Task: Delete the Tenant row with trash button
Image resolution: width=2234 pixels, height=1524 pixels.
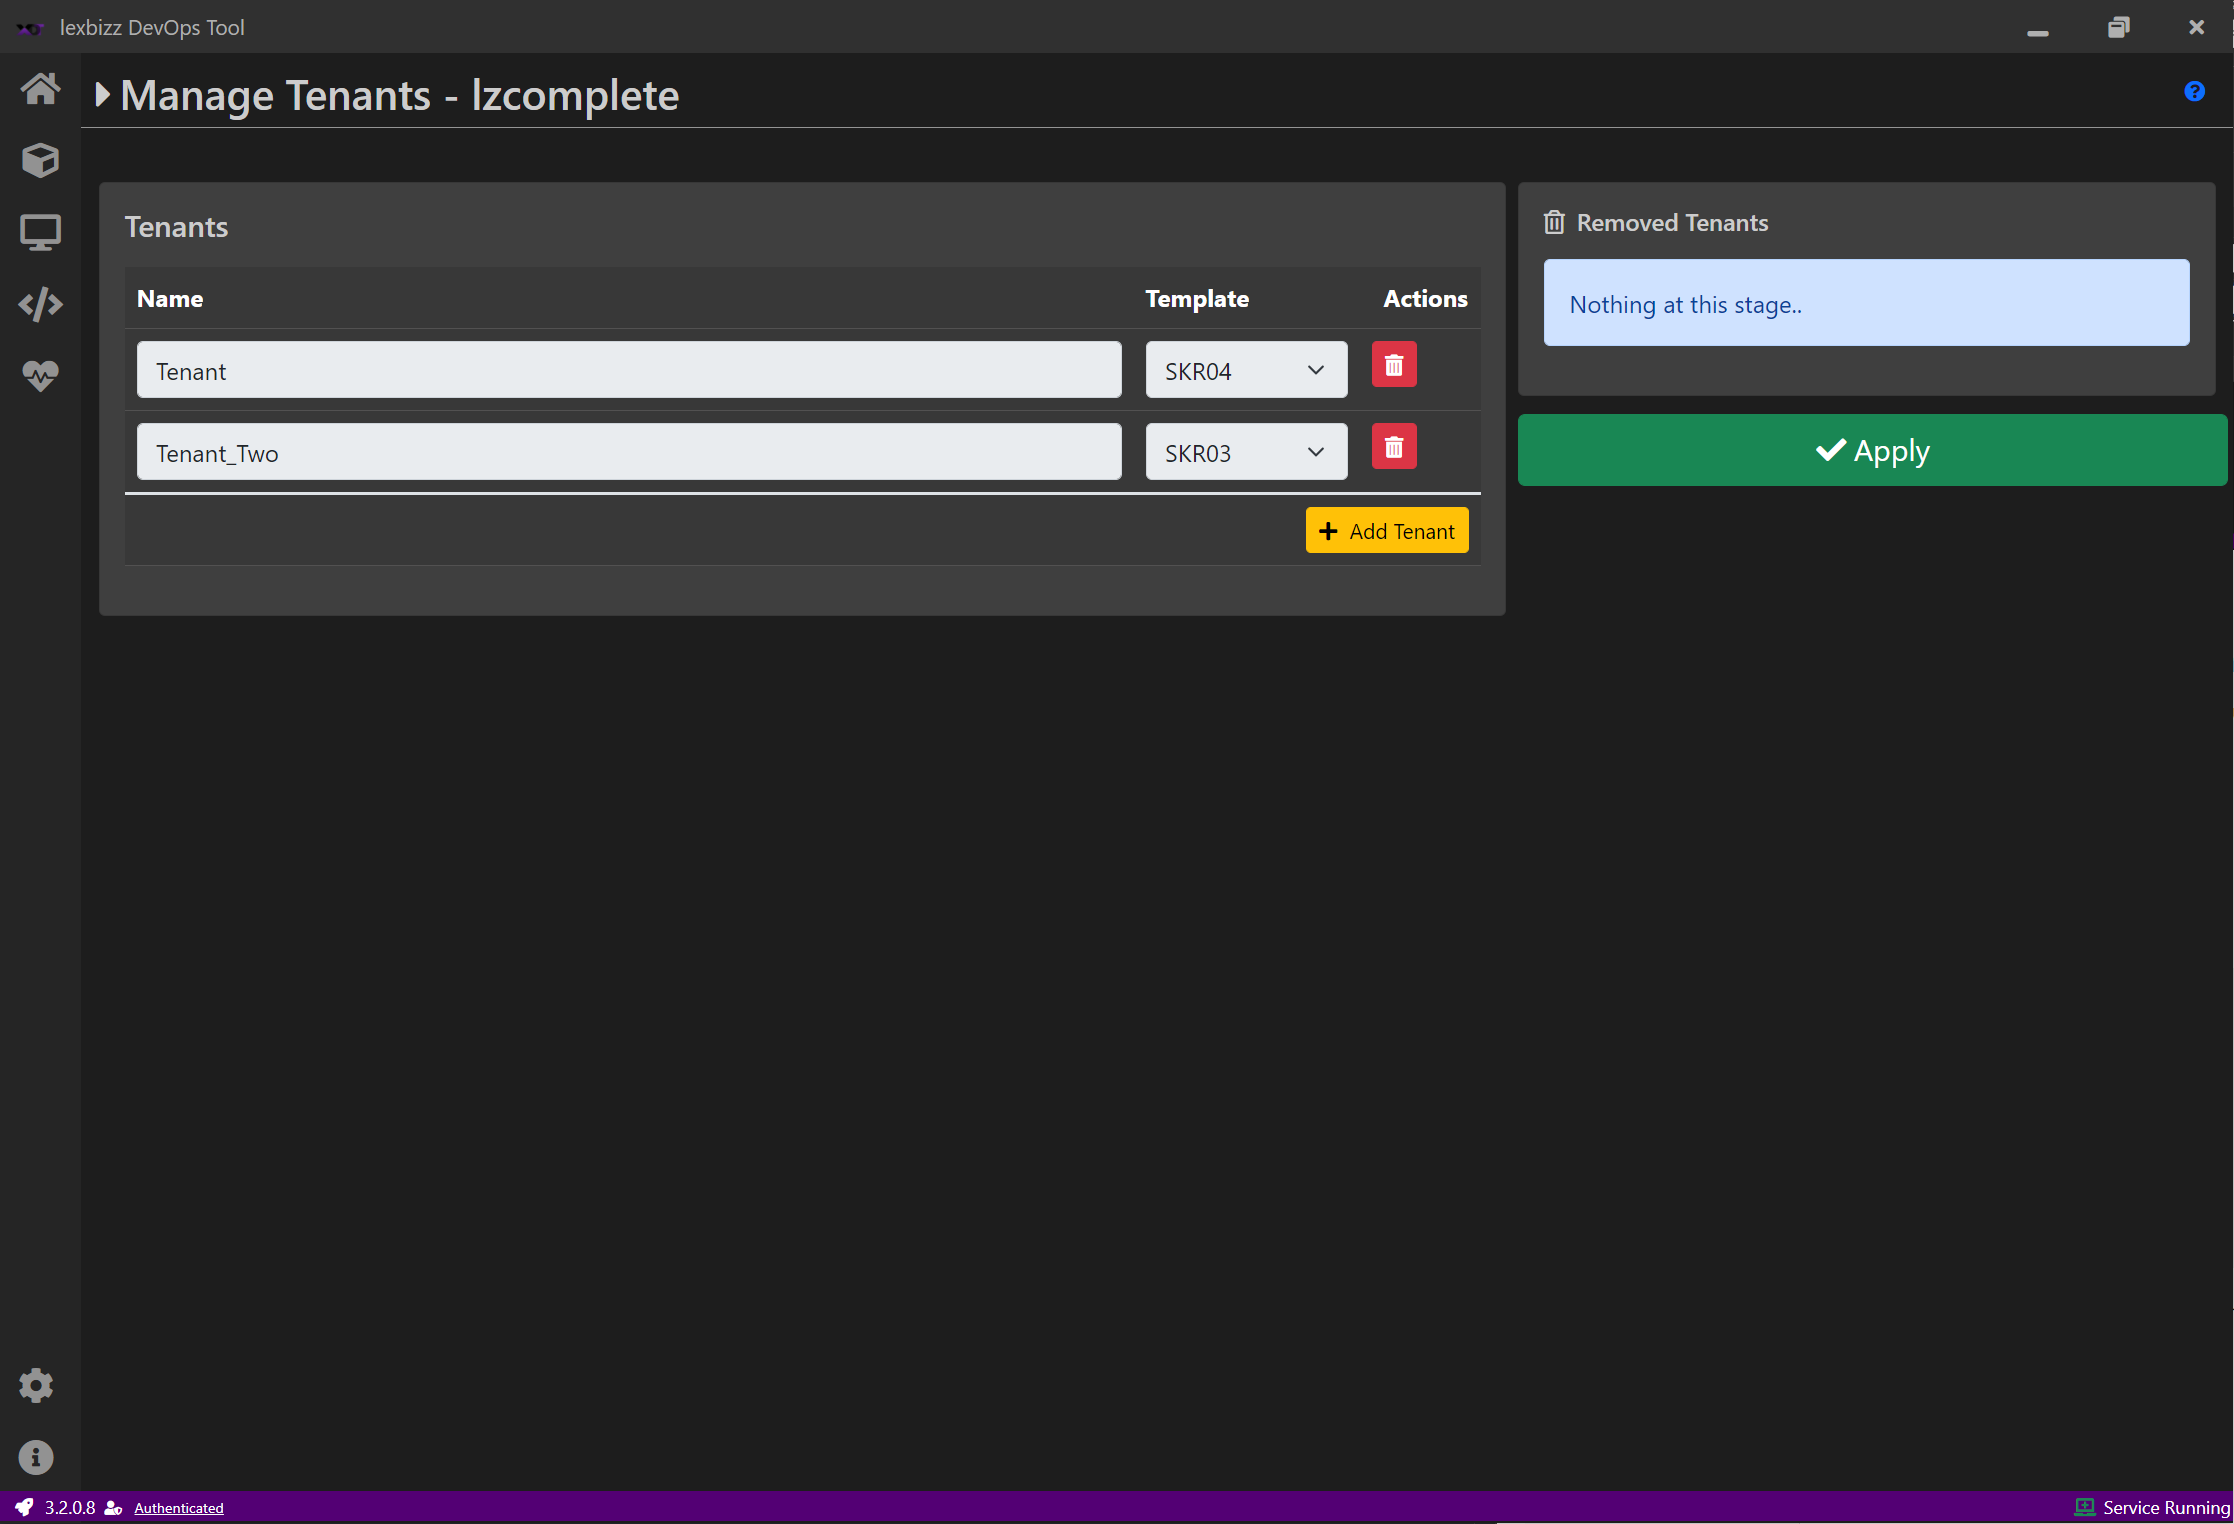Action: click(1394, 365)
